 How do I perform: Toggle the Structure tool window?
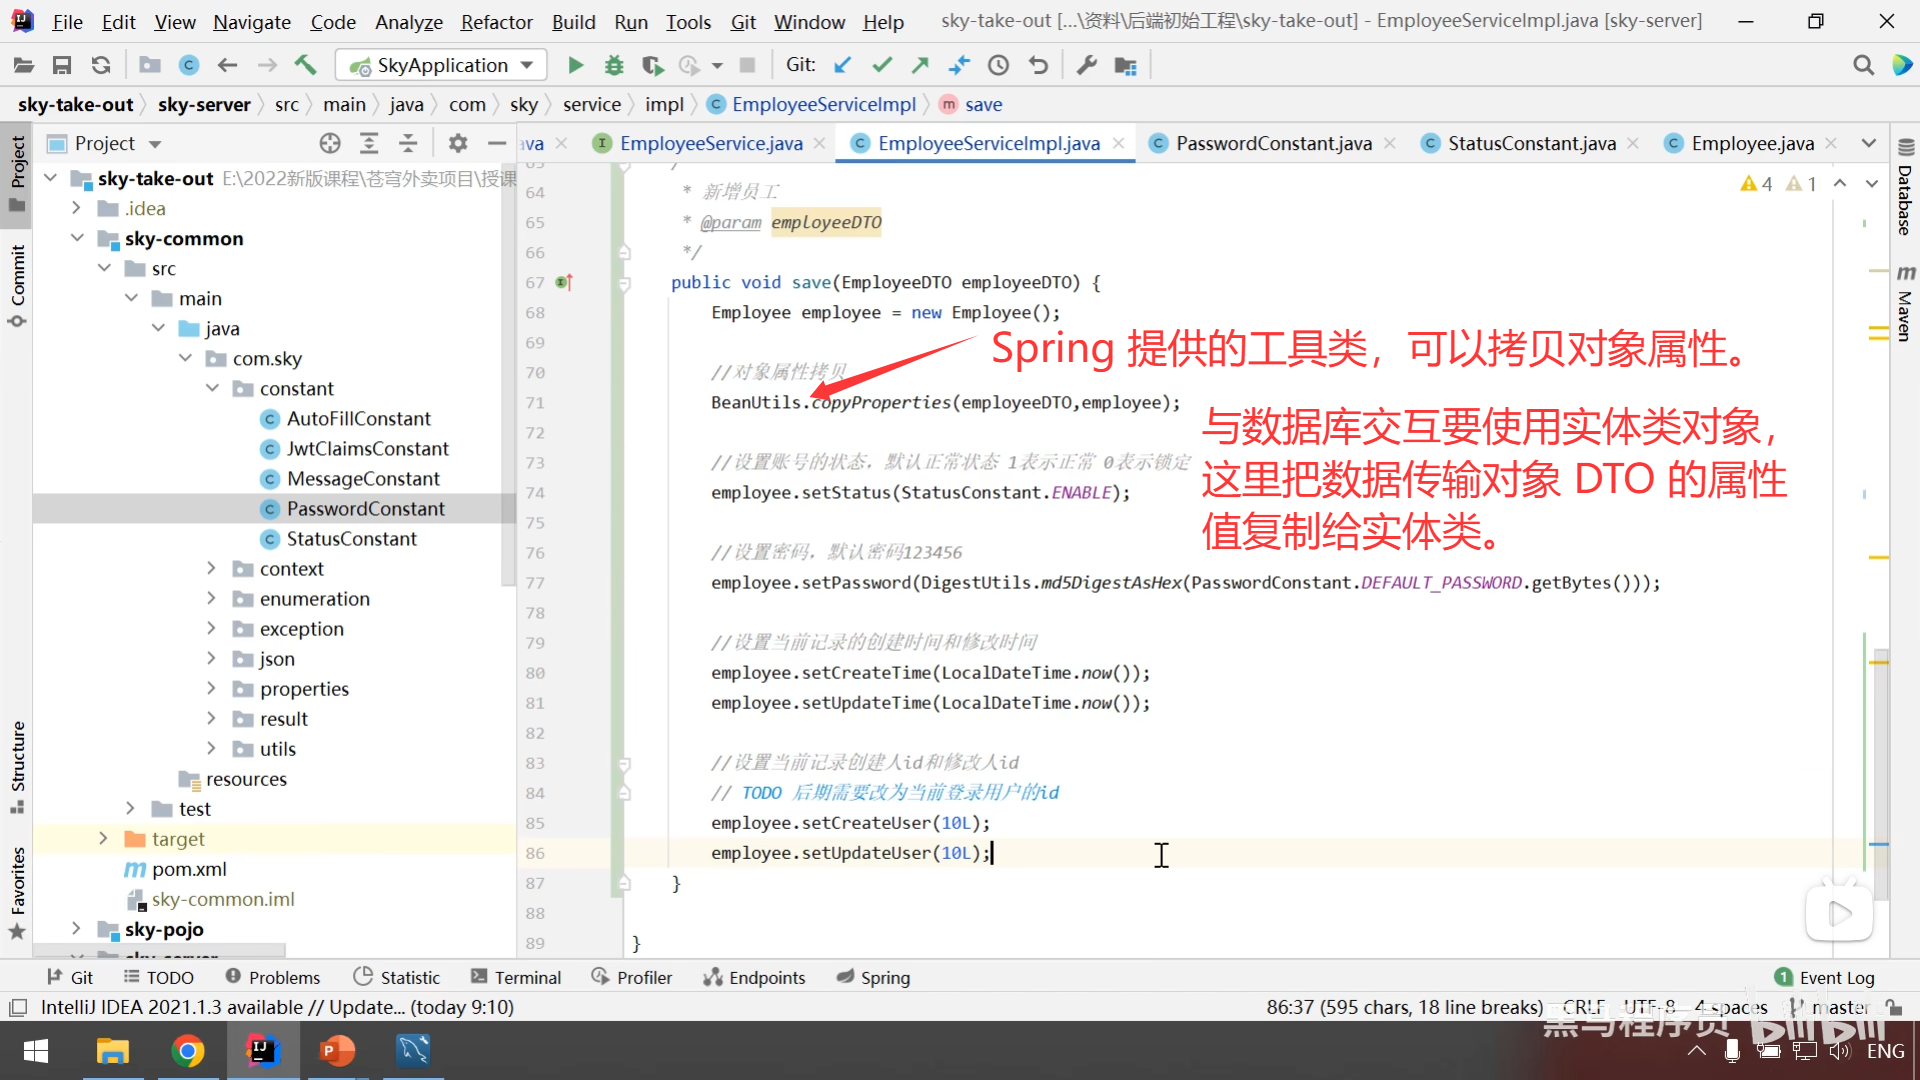click(17, 765)
